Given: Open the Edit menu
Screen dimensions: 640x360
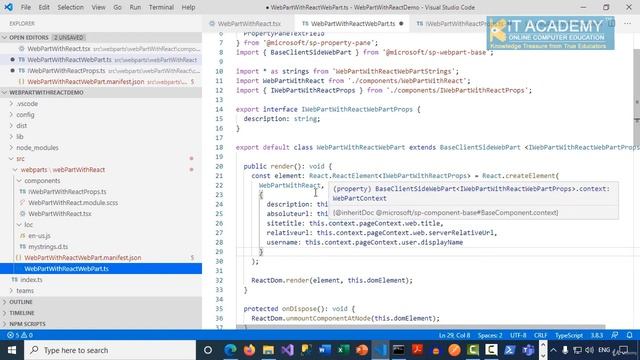Looking at the screenshot, I should pos(44,7).
